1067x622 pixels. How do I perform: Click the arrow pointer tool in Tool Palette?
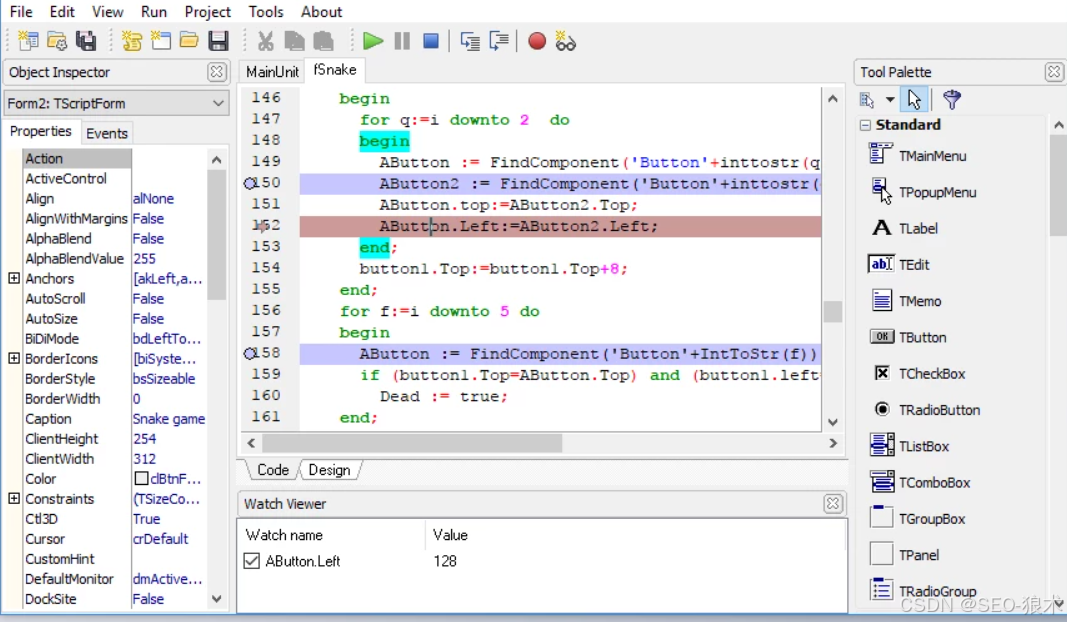pos(914,100)
